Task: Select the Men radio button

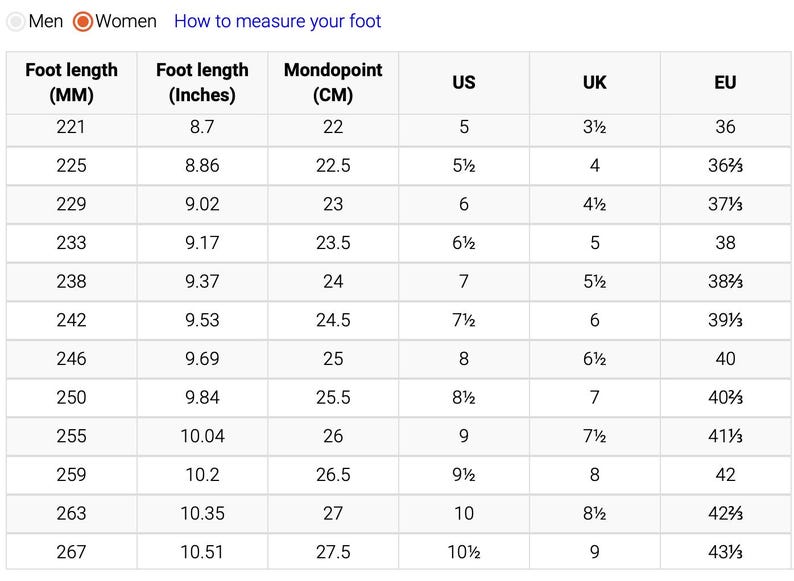Action: (x=16, y=21)
